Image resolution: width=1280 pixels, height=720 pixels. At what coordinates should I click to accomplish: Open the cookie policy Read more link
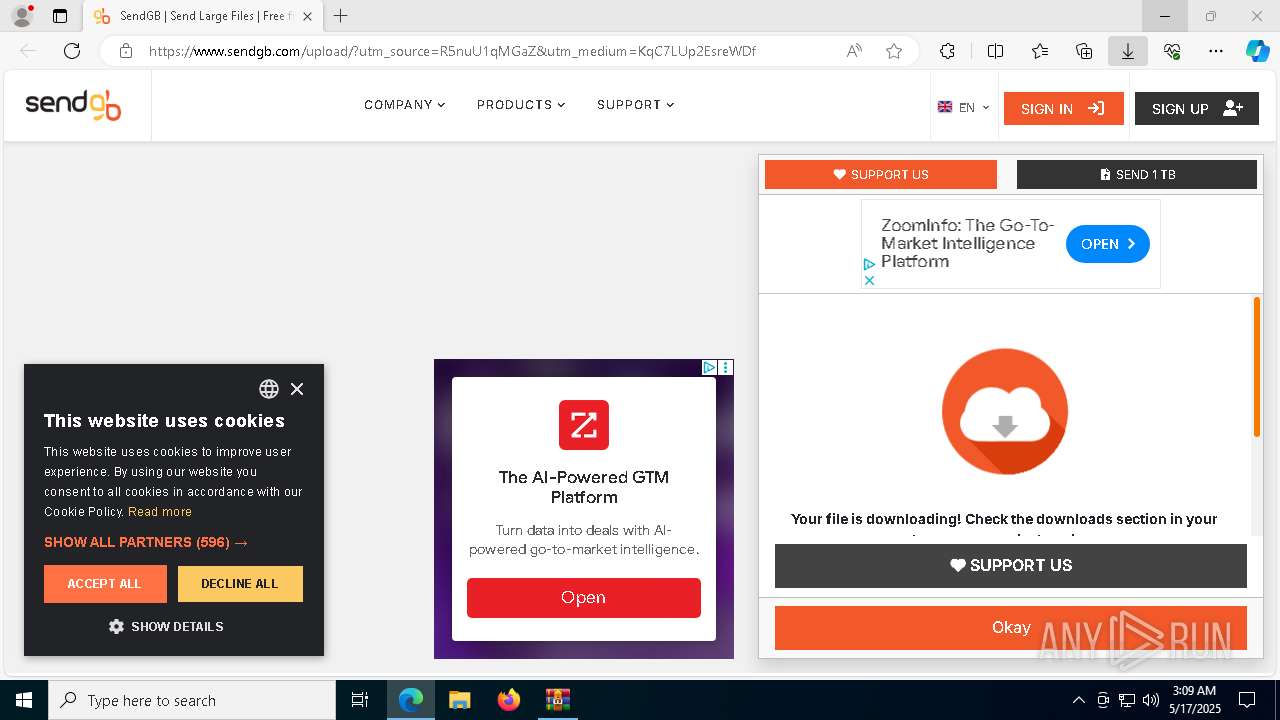click(160, 511)
